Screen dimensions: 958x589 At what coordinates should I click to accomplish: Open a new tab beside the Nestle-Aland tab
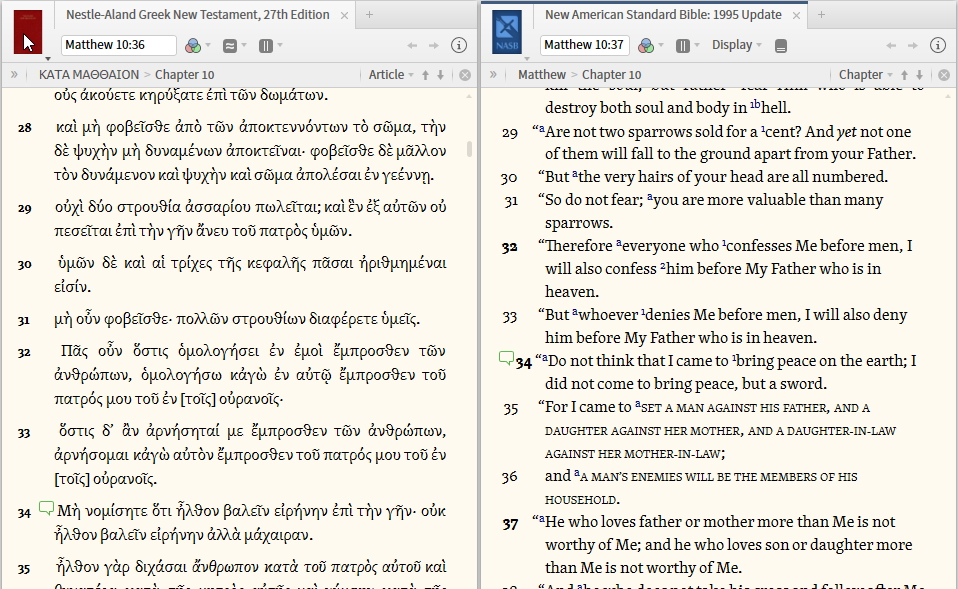(370, 15)
